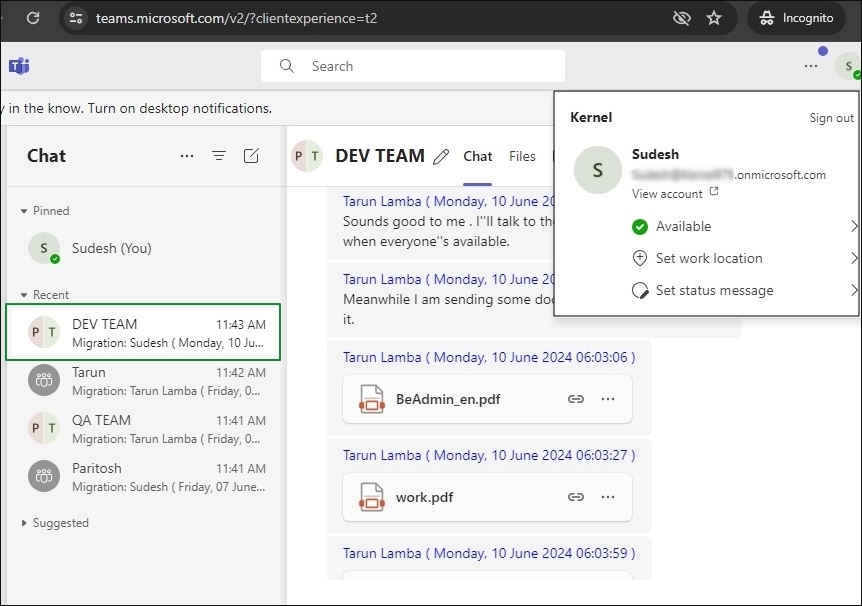Collapse the Pinned chats section
This screenshot has height=606, width=862.
pyautogui.click(x=25, y=211)
